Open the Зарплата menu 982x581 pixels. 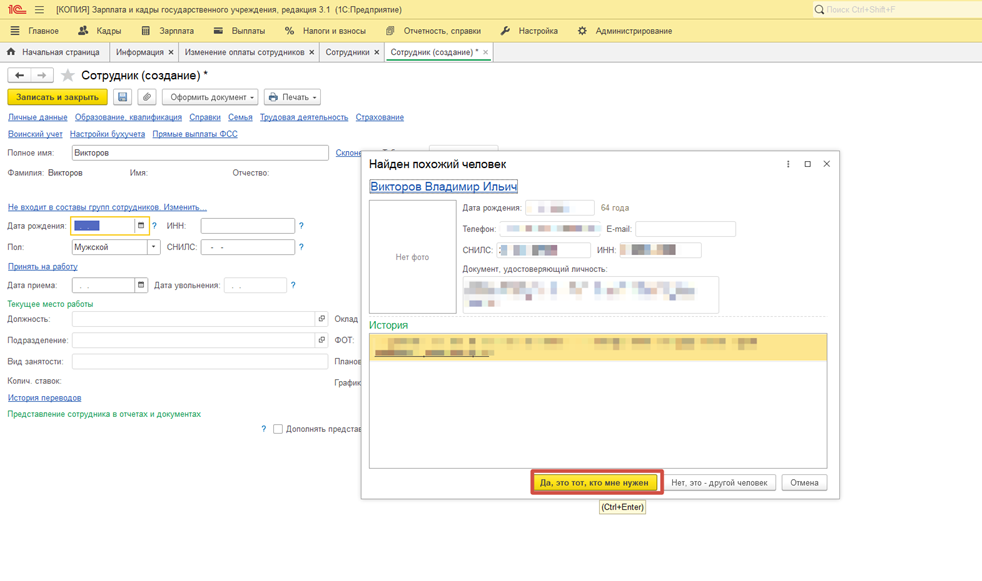click(x=168, y=31)
